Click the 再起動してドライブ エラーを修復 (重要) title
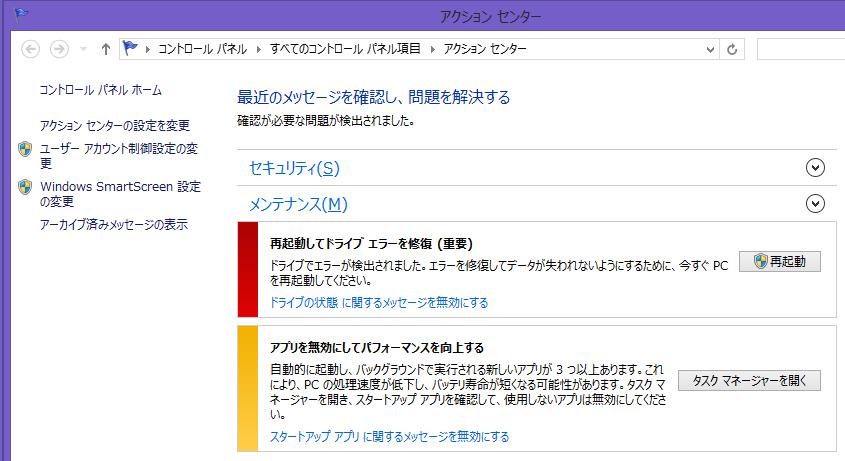The image size is (845, 461). click(371, 244)
